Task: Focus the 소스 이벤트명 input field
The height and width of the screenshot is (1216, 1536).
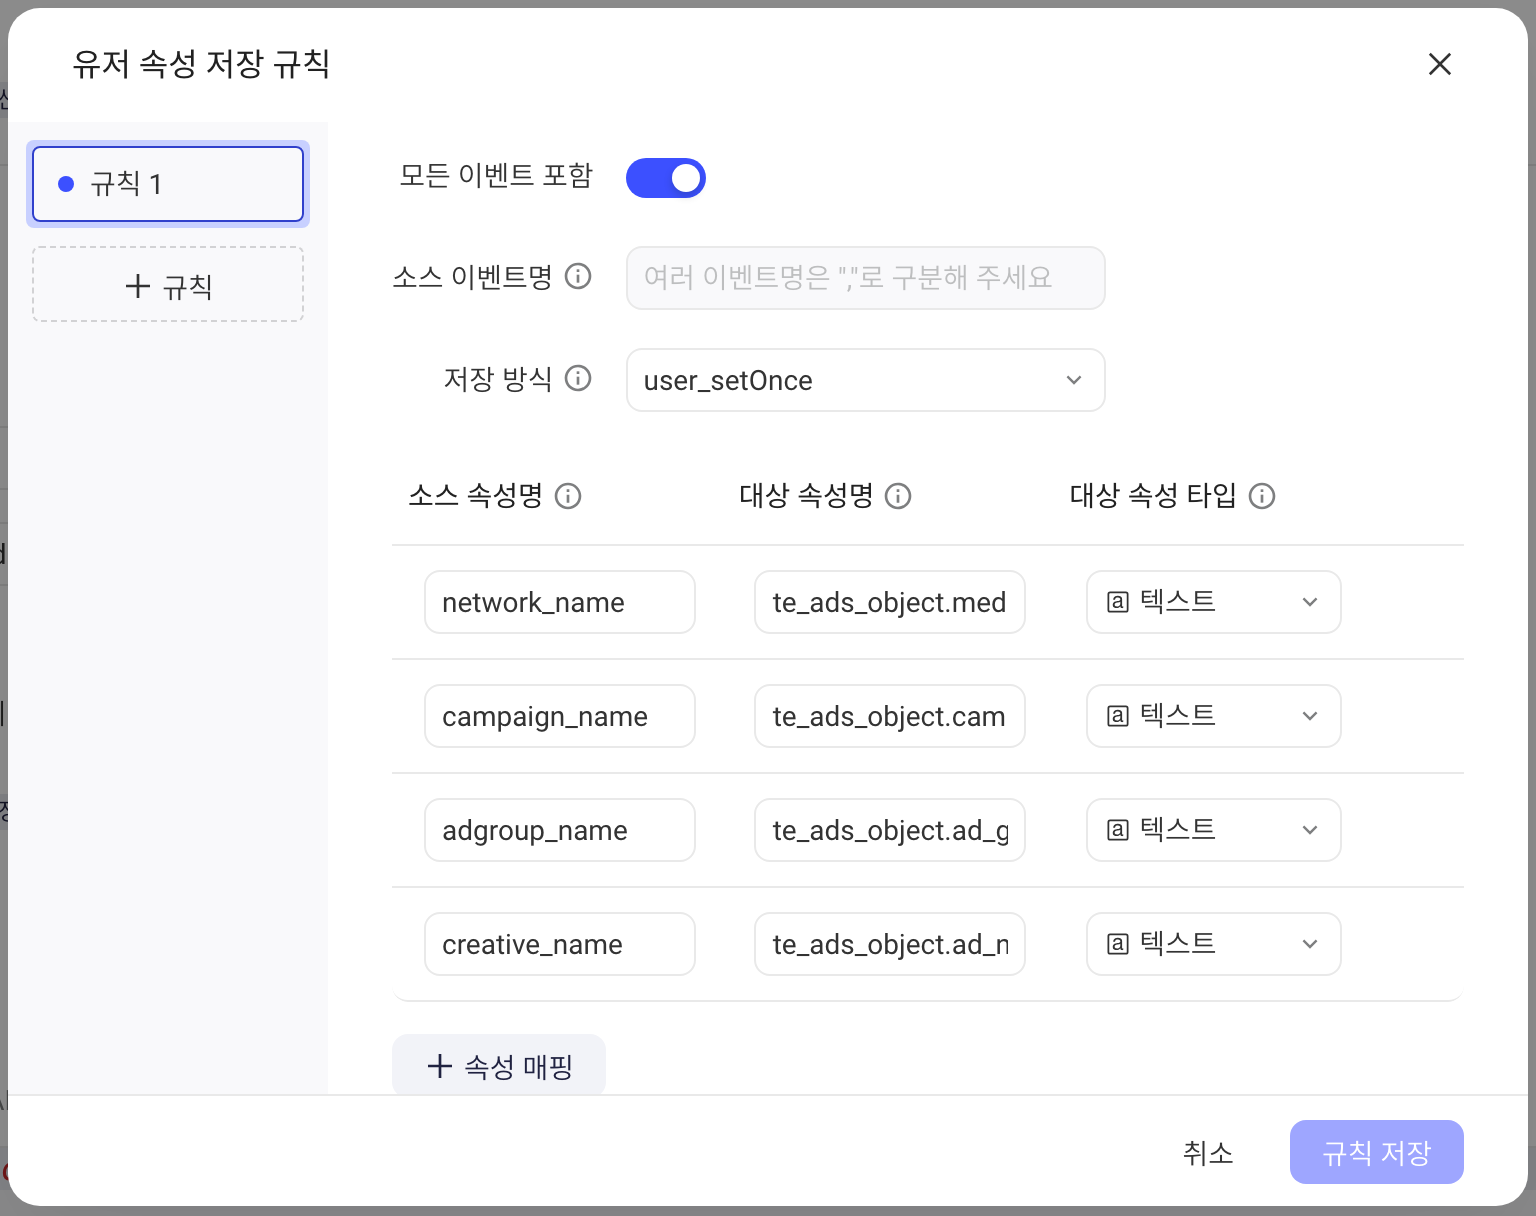Action: 866,278
